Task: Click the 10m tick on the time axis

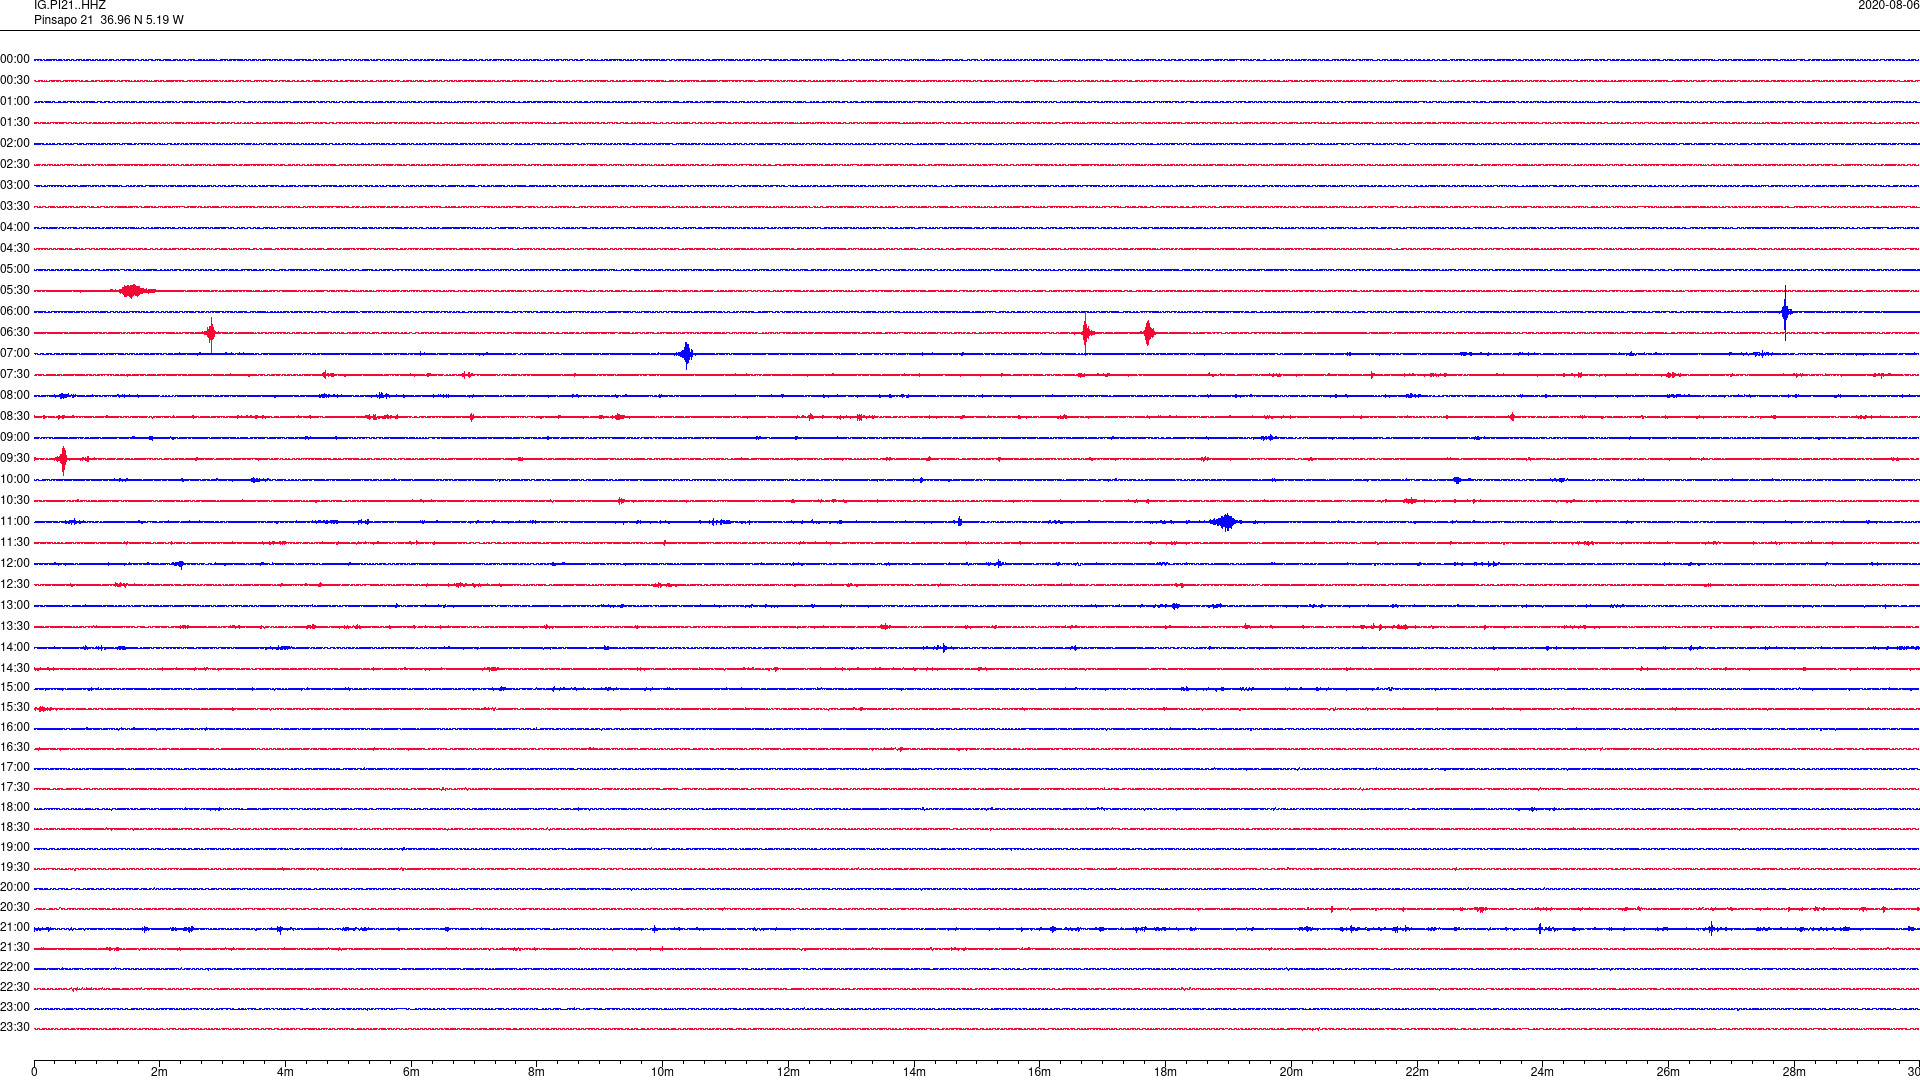Action: click(662, 1072)
